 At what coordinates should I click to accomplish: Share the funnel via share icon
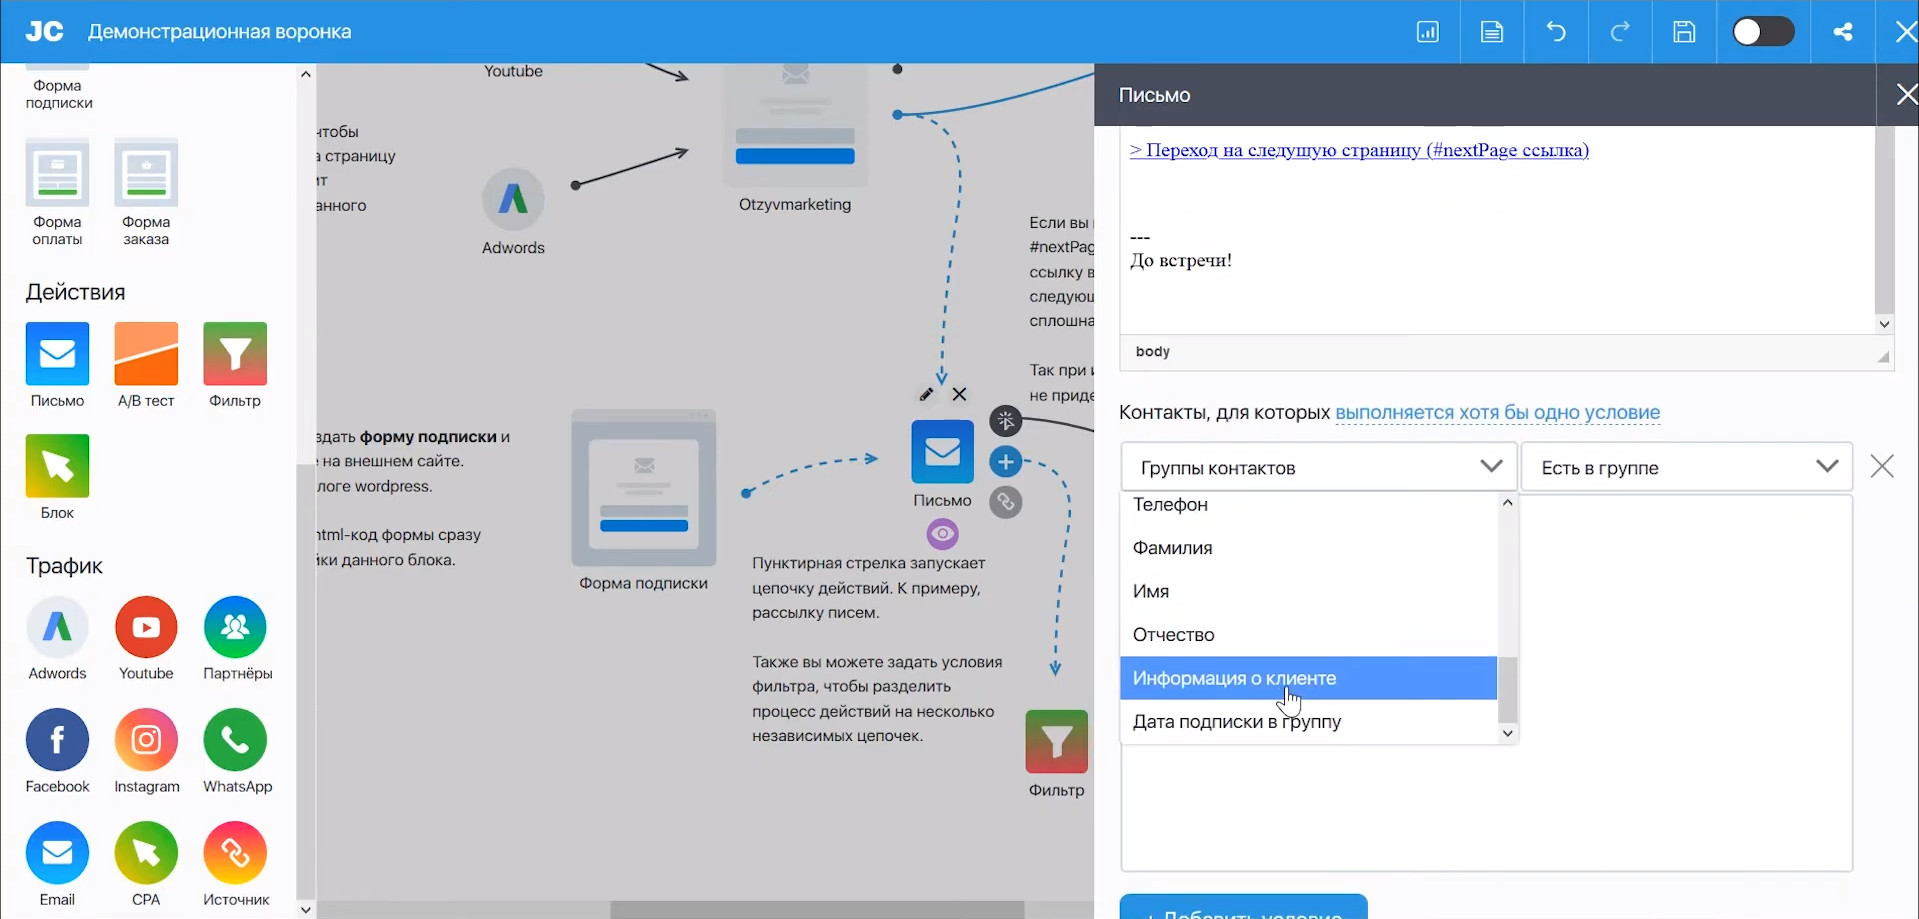coord(1843,32)
